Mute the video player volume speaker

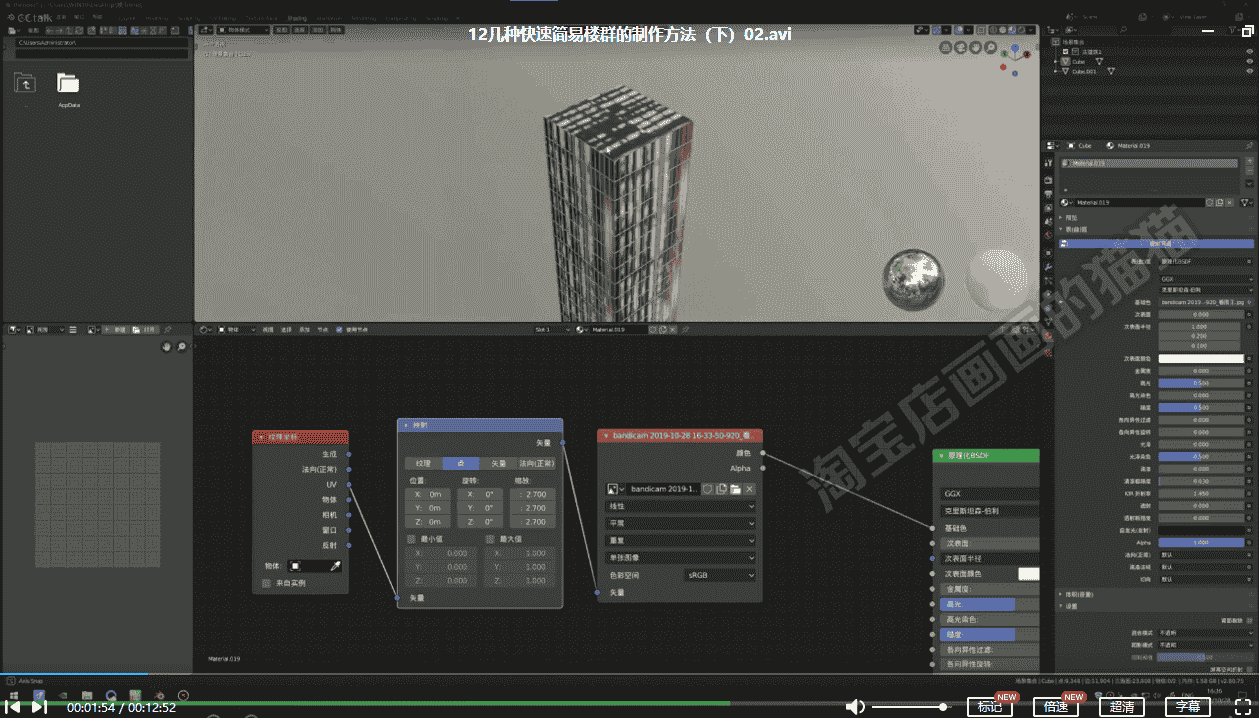855,707
